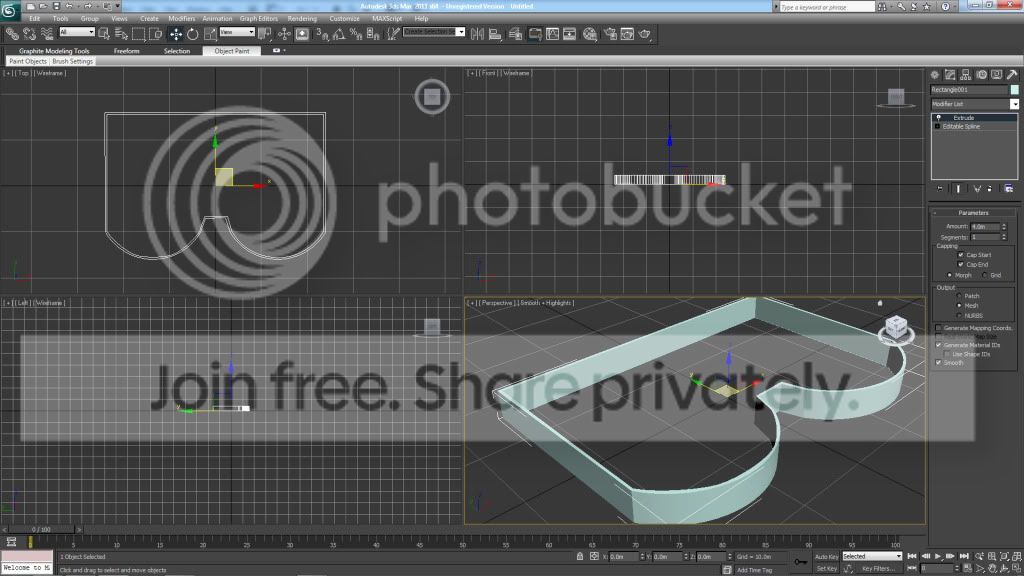Click the Select and Link tool

tap(12, 34)
